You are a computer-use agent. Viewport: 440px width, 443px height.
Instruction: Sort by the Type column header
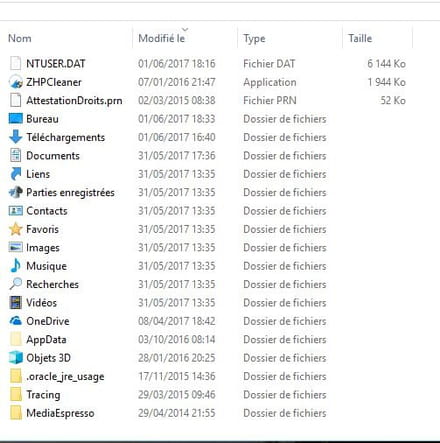click(254, 39)
